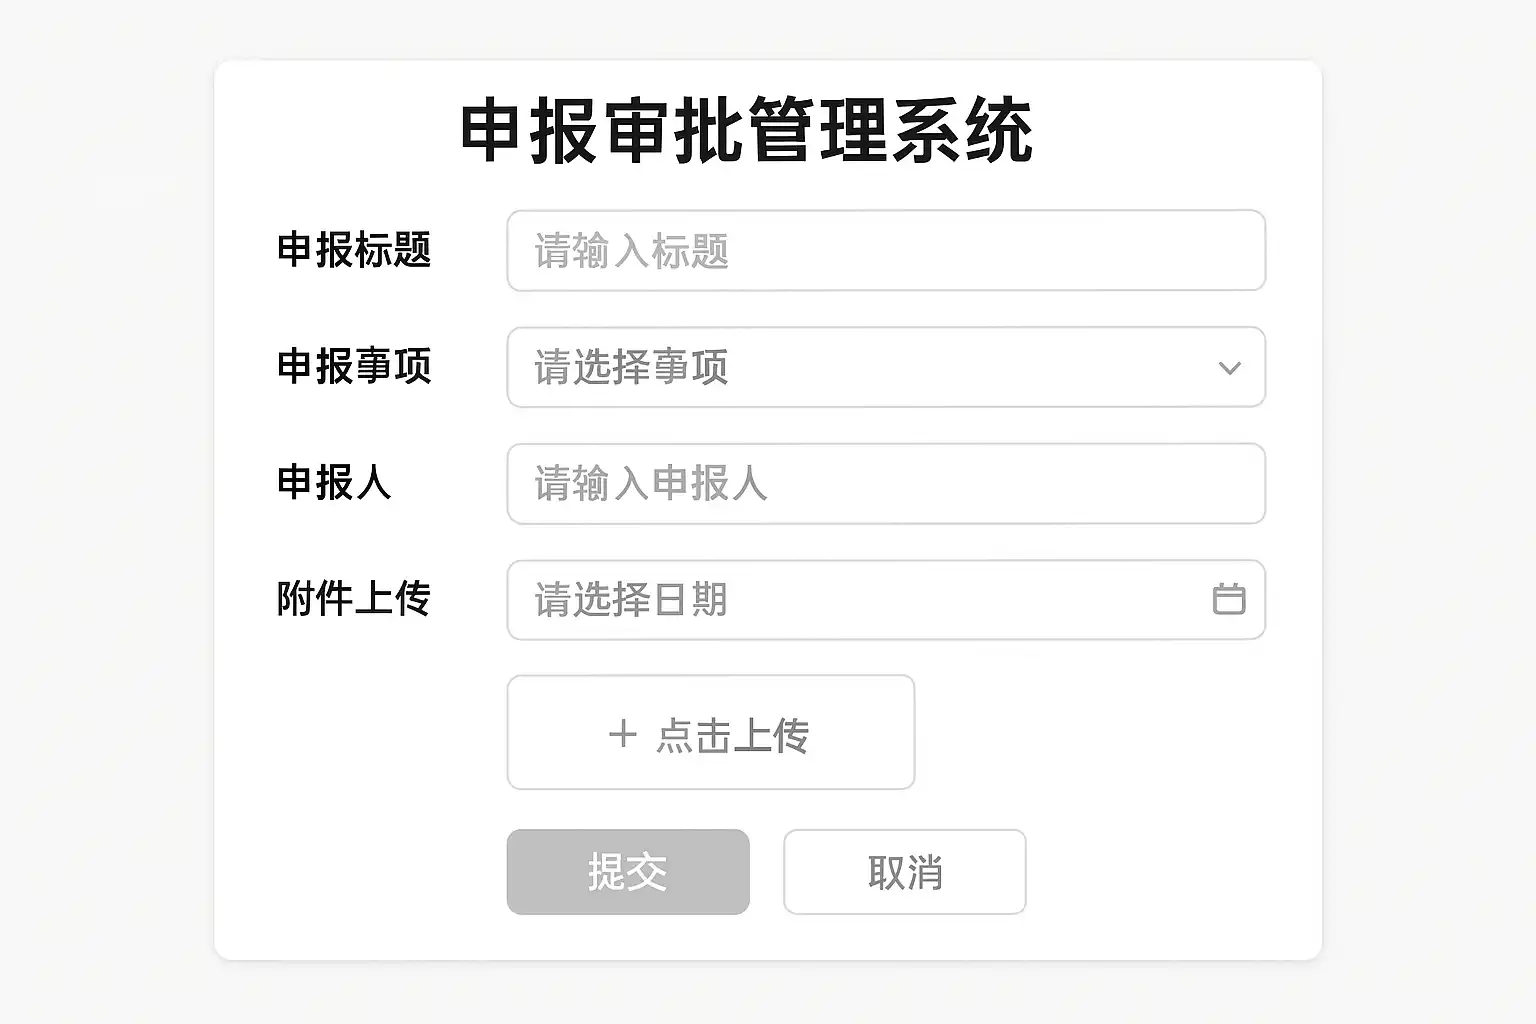This screenshot has width=1536, height=1024.
Task: Submit the form with the gray button
Action: tap(628, 872)
